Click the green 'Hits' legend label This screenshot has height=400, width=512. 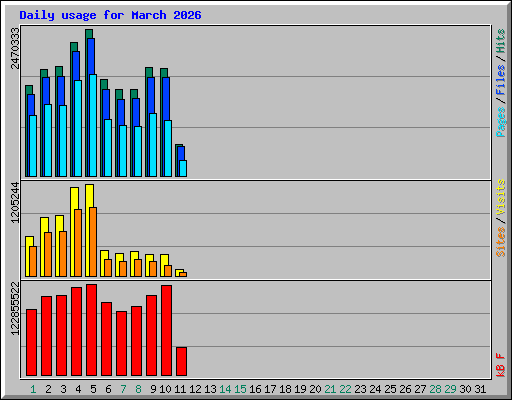click(x=500, y=41)
